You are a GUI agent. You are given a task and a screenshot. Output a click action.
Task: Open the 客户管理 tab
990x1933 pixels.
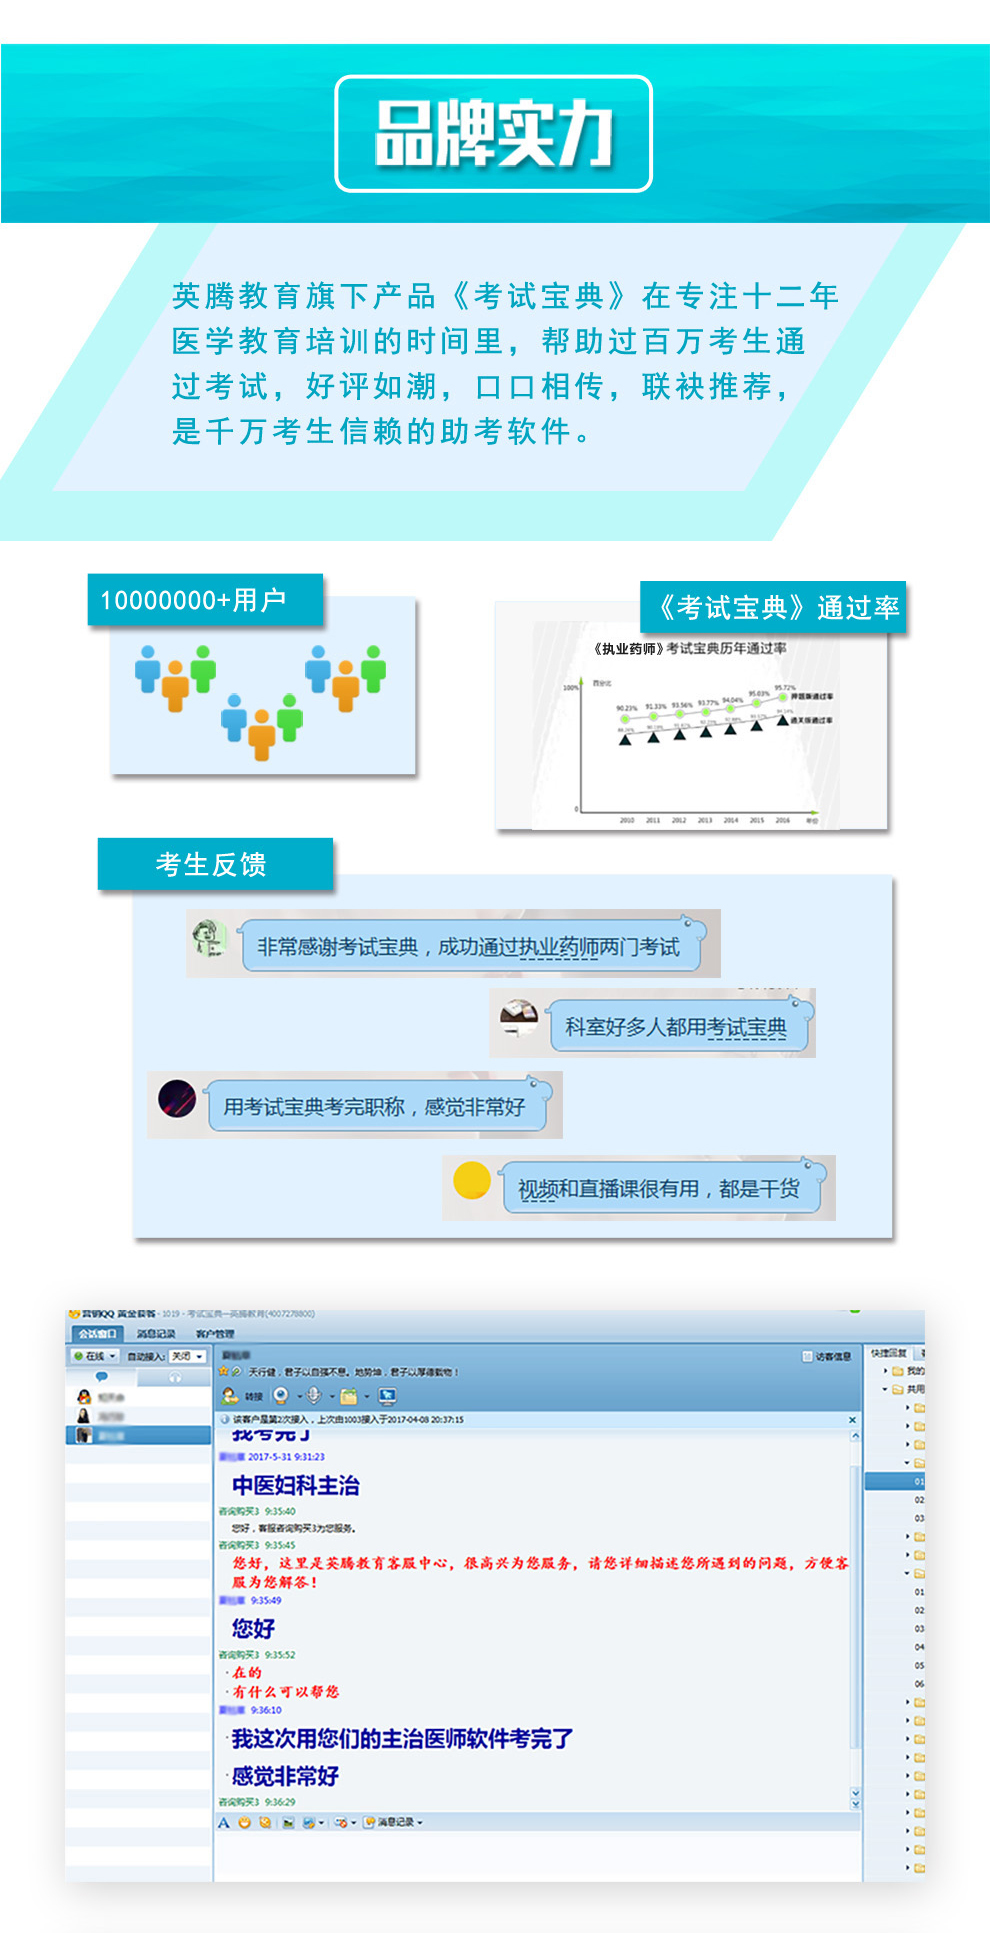[215, 1334]
